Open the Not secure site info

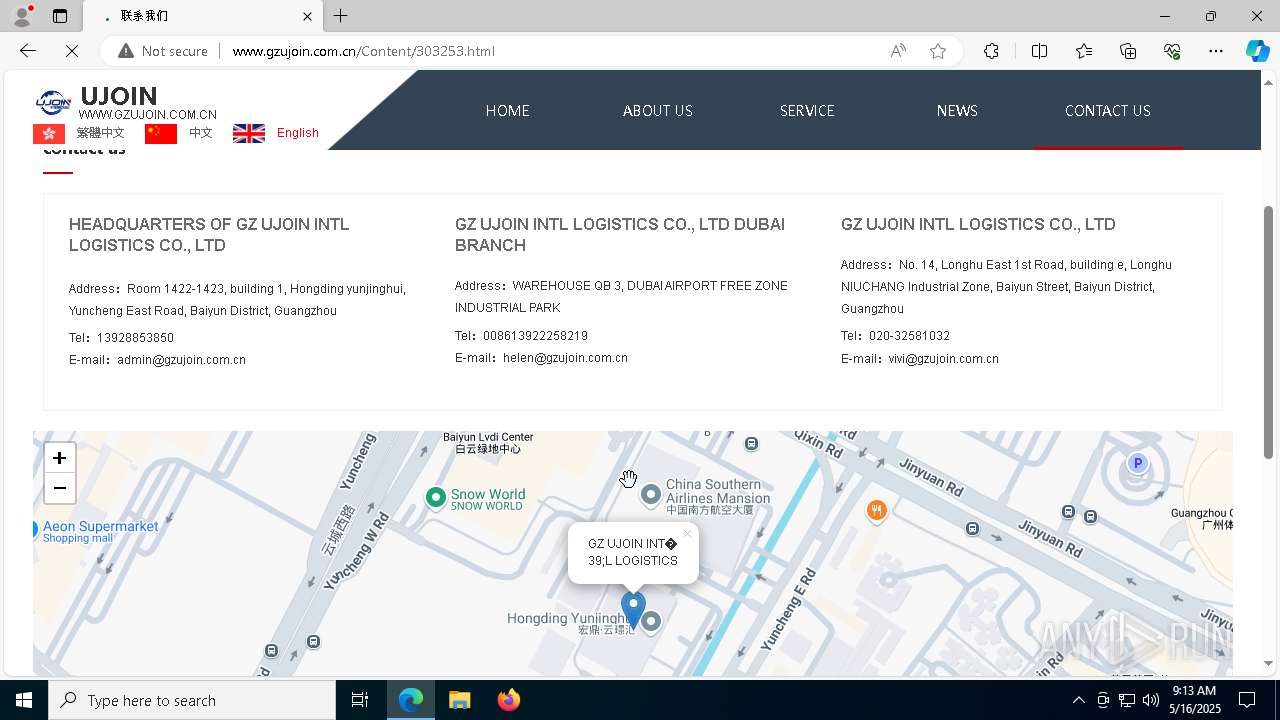coord(163,51)
